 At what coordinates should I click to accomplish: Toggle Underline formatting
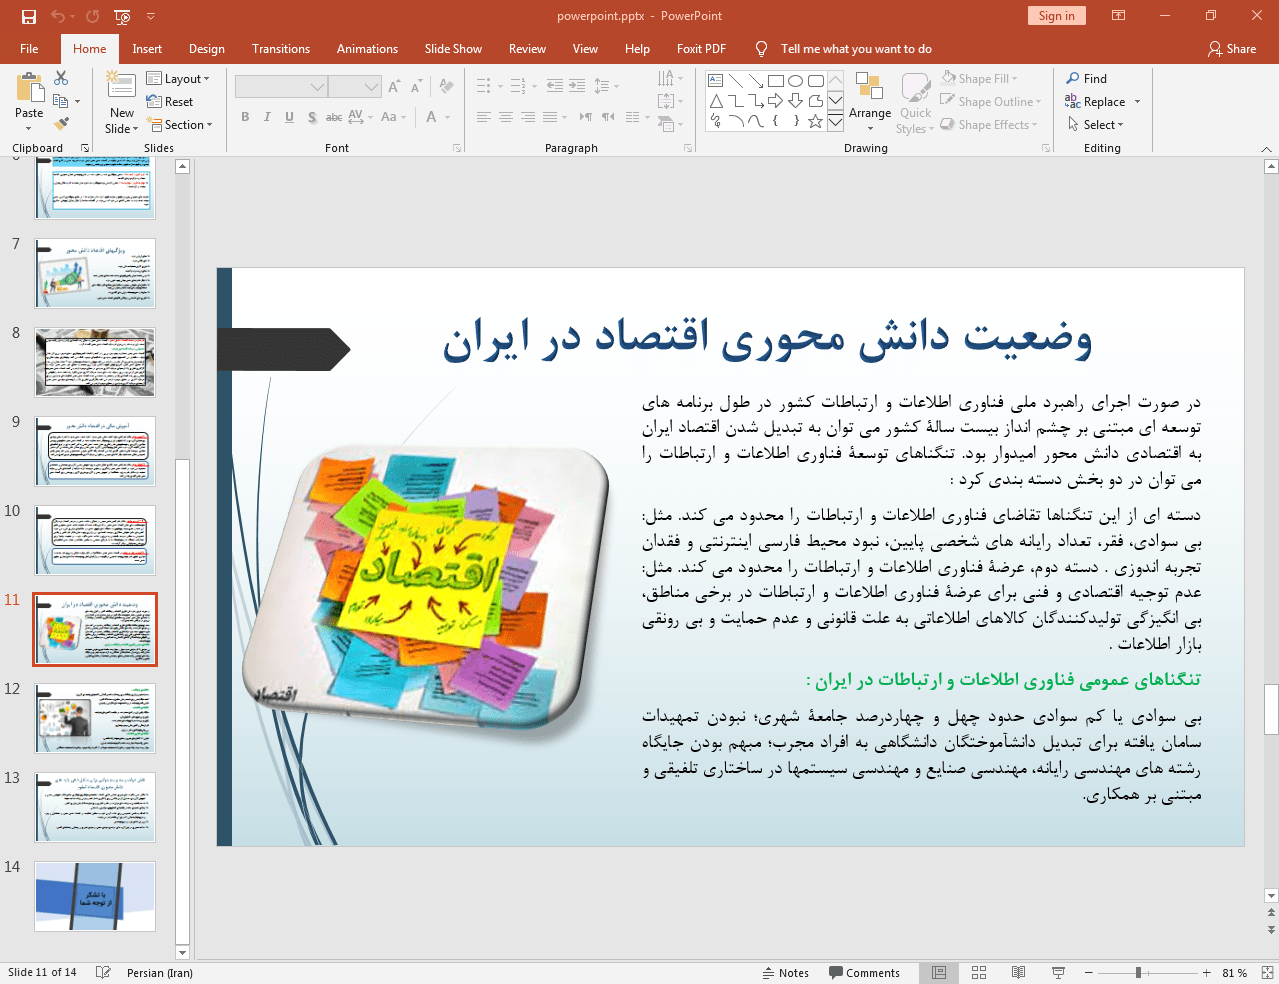click(289, 117)
